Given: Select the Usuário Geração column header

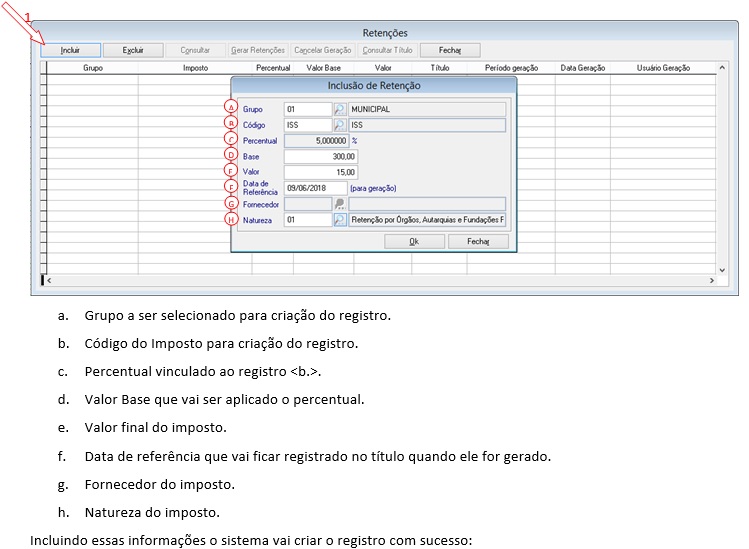Looking at the screenshot, I should coord(663,68).
